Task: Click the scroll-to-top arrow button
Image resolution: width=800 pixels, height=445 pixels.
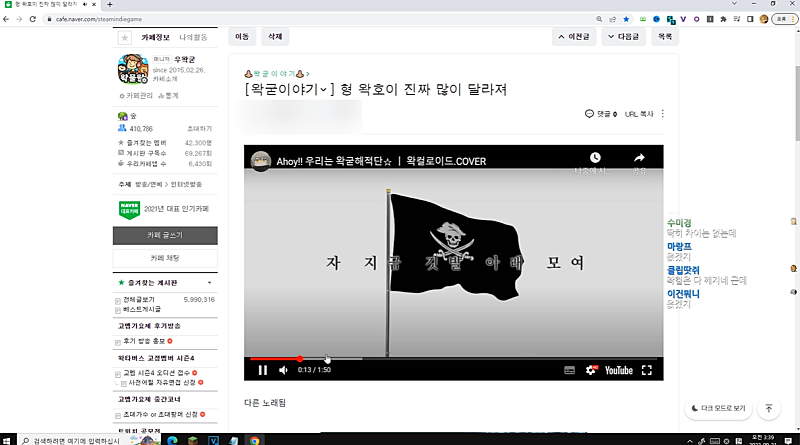Action: 769,408
